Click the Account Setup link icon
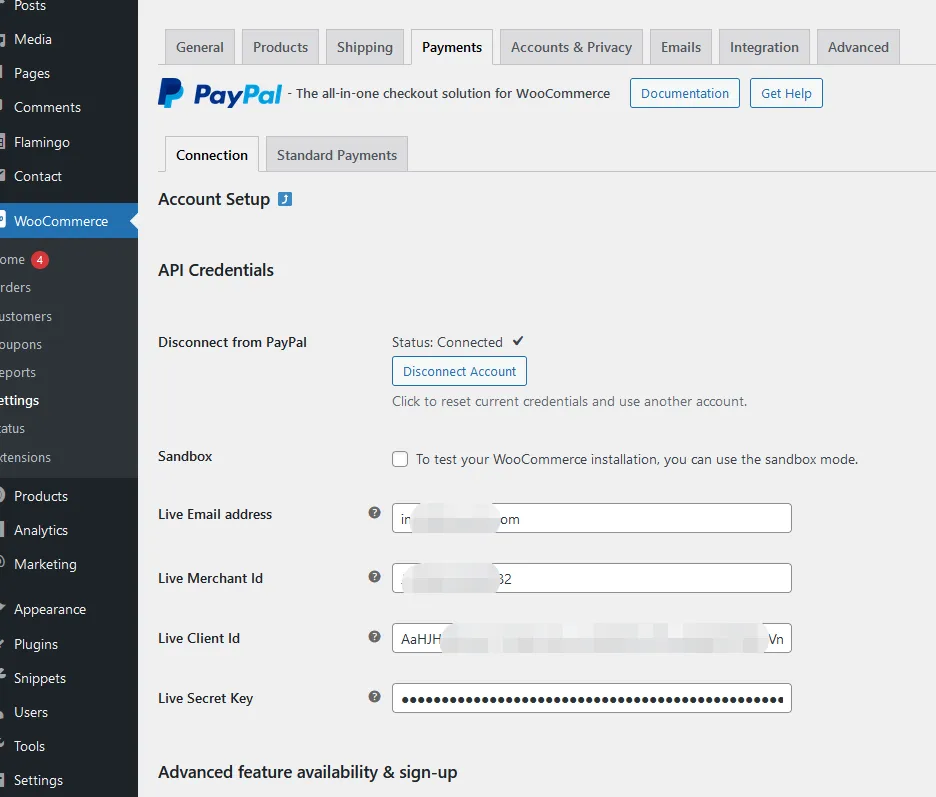The width and height of the screenshot is (936, 797). tap(285, 199)
